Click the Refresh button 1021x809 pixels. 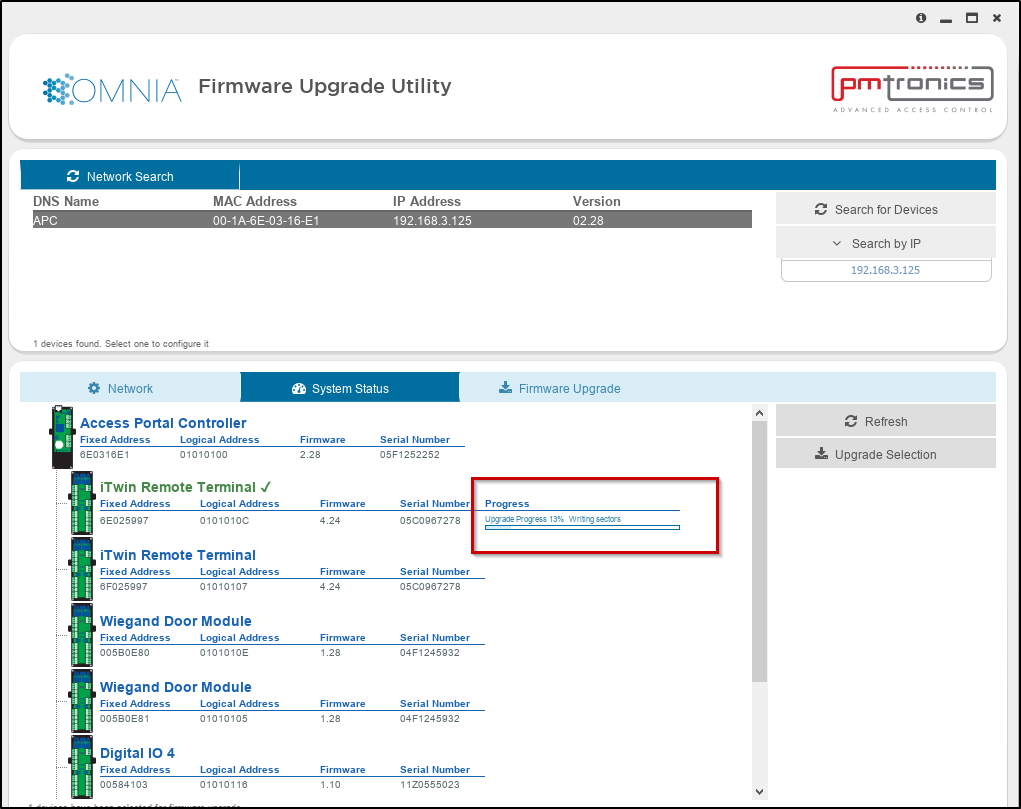click(886, 421)
